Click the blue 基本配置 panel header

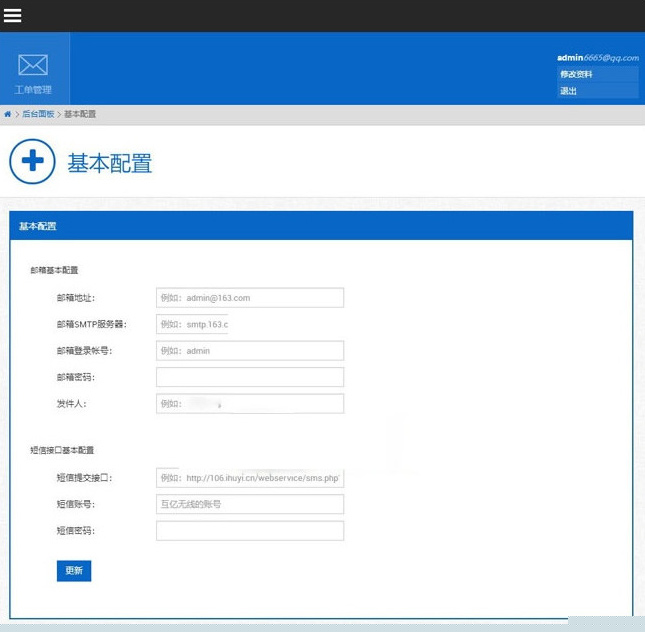(321, 226)
